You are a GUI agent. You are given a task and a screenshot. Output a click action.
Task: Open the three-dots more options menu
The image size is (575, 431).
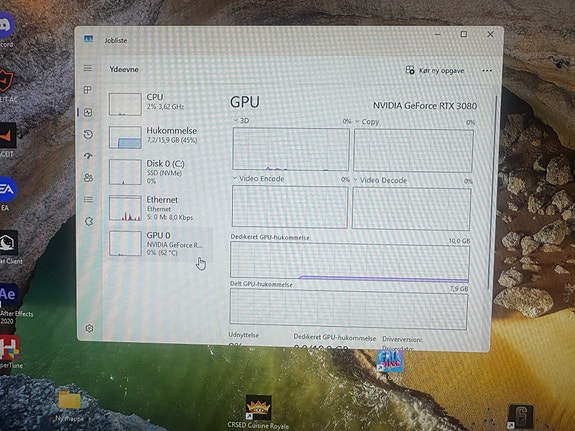487,71
